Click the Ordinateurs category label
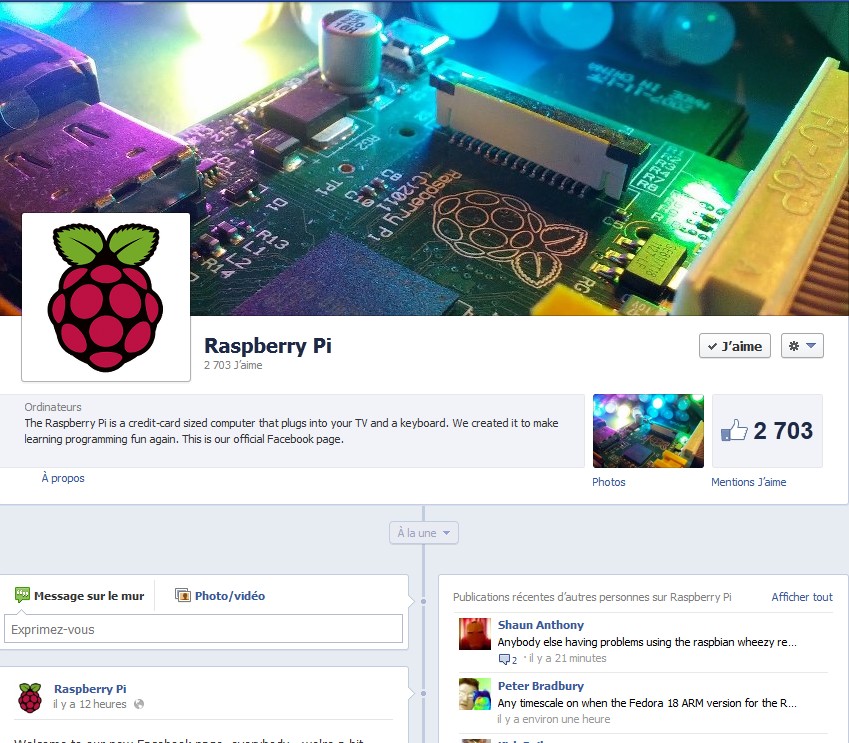Viewport: 849px width, 743px height. click(x=53, y=407)
